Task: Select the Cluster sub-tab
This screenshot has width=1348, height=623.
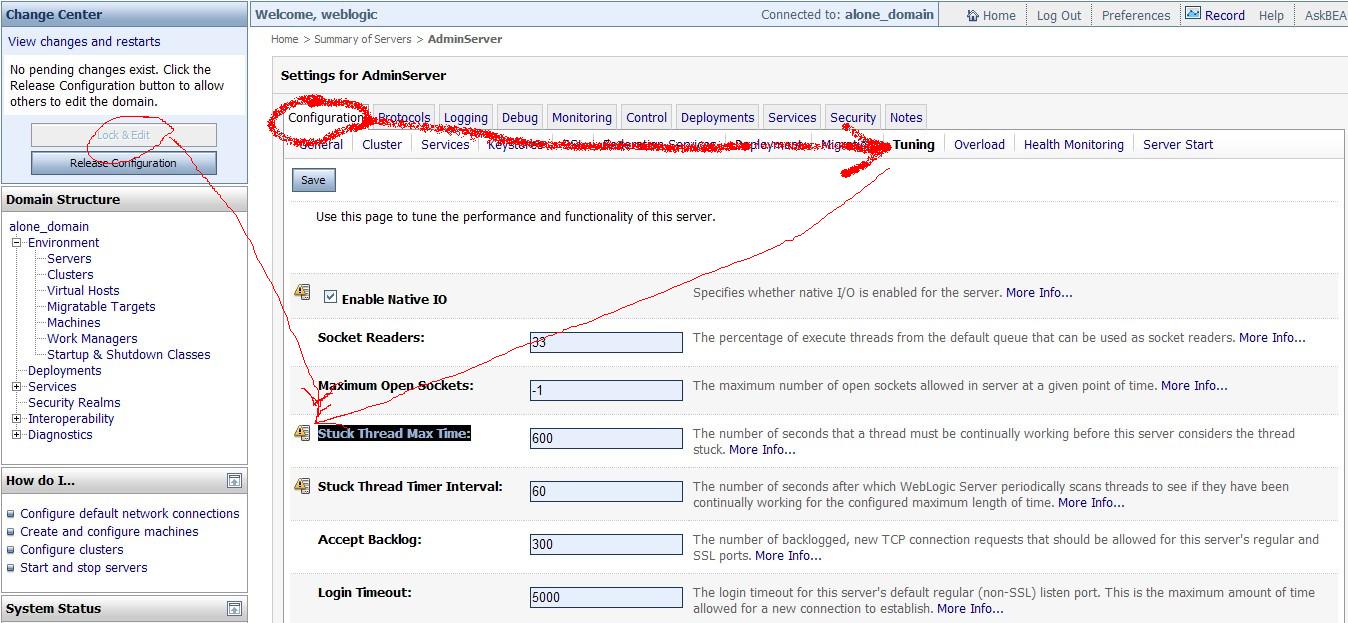Action: coord(382,144)
